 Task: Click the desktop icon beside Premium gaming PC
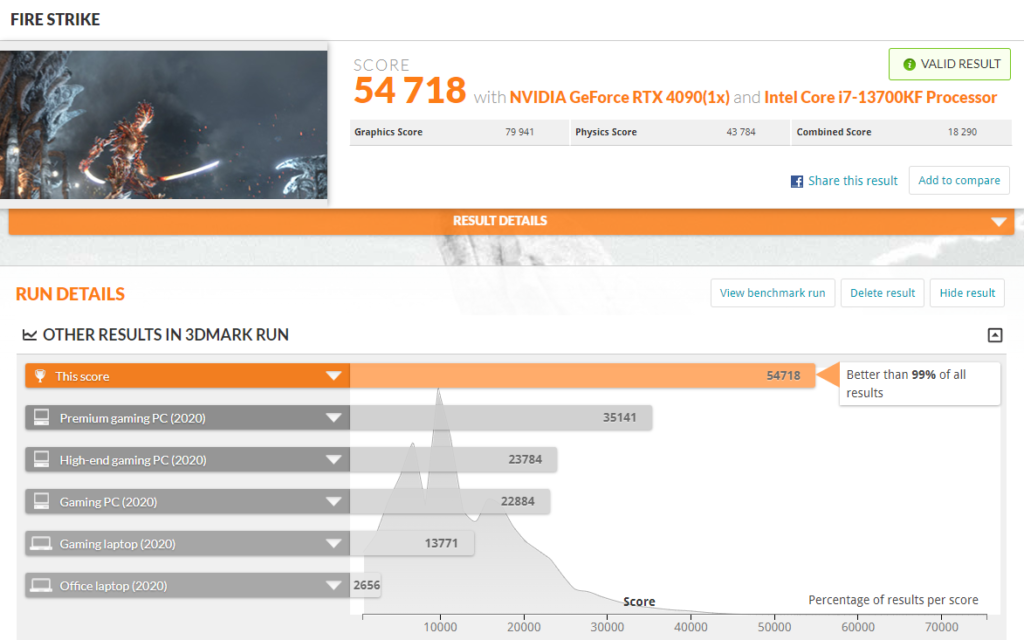click(x=41, y=417)
